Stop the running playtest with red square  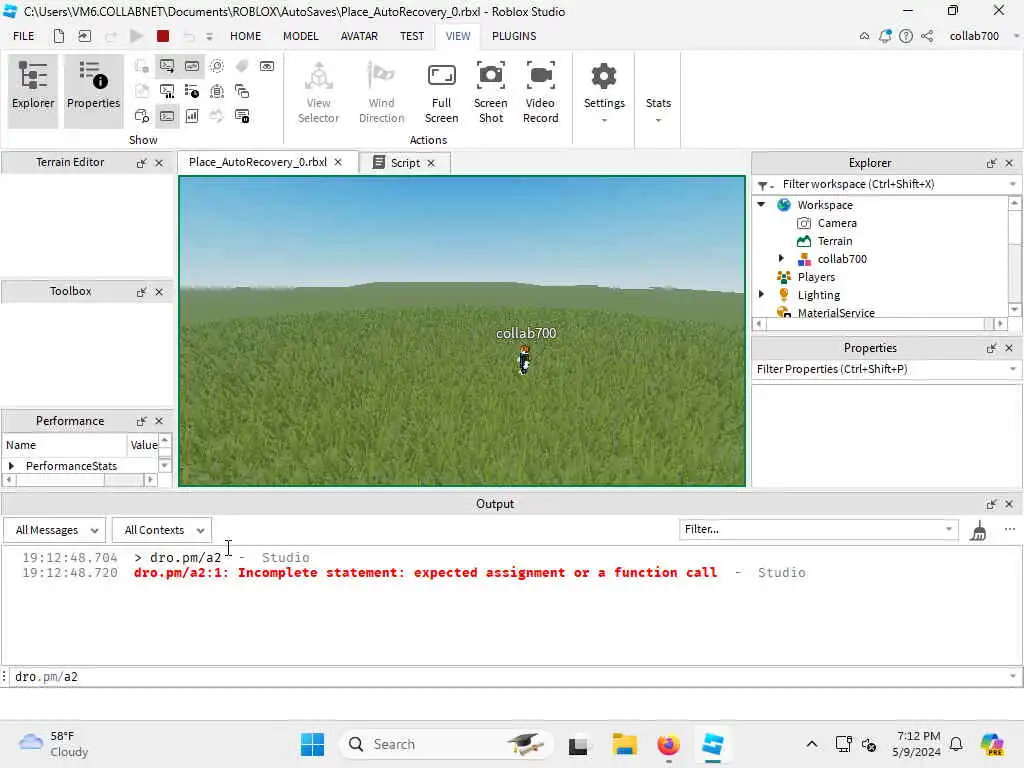[163, 36]
